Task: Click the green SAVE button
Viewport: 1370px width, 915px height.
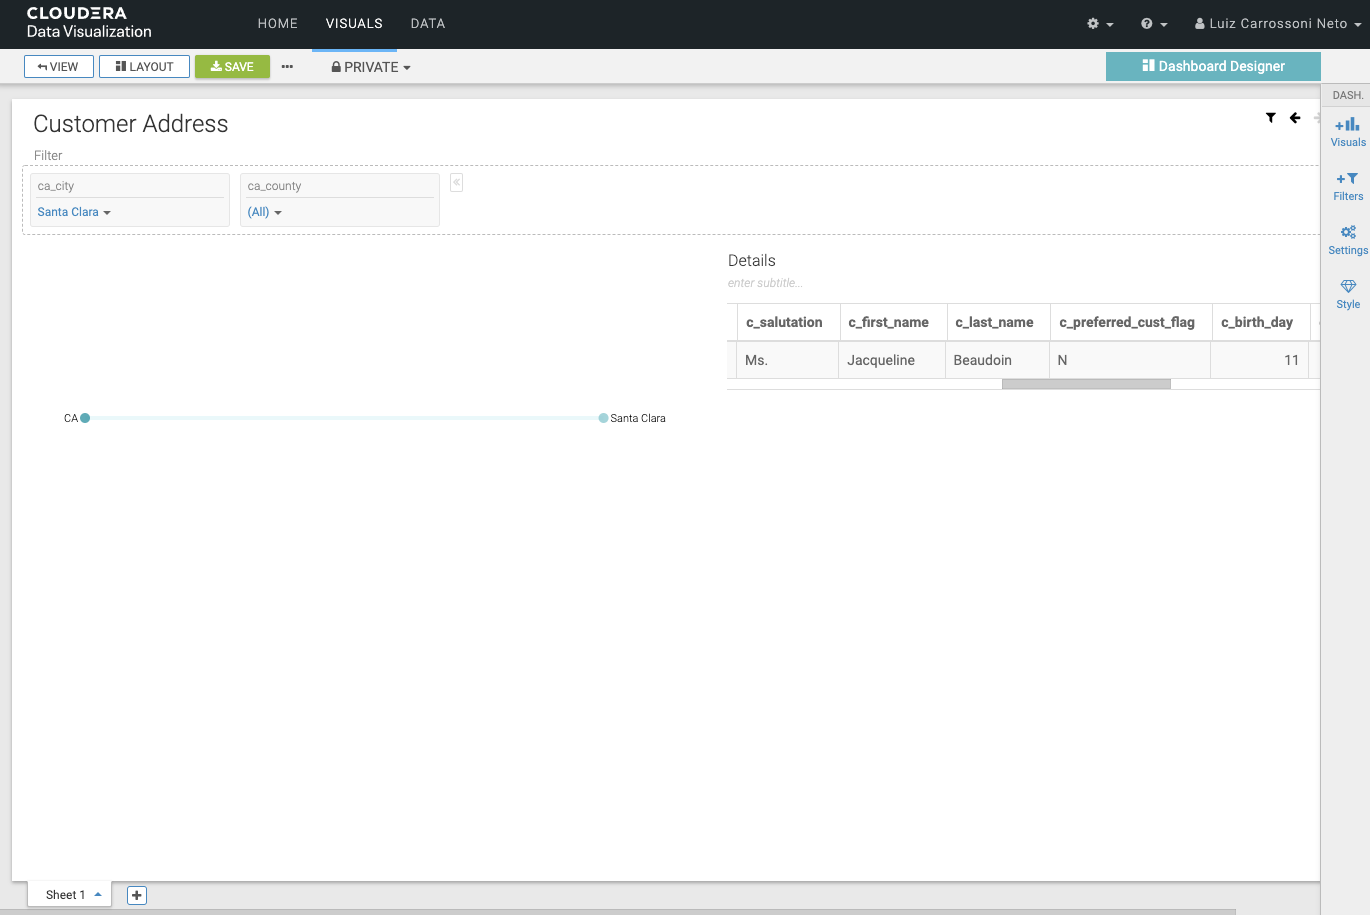Action: (x=232, y=66)
